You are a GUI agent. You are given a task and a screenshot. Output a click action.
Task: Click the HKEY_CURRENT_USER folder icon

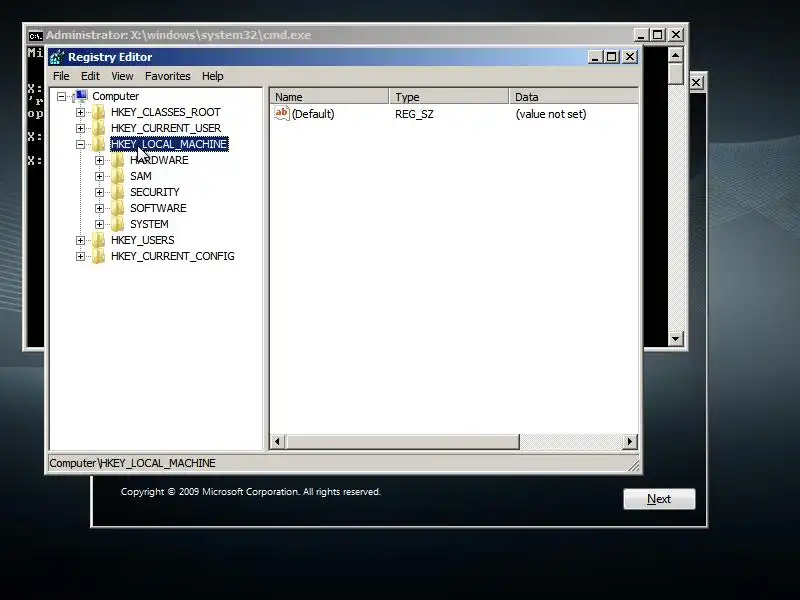click(98, 128)
